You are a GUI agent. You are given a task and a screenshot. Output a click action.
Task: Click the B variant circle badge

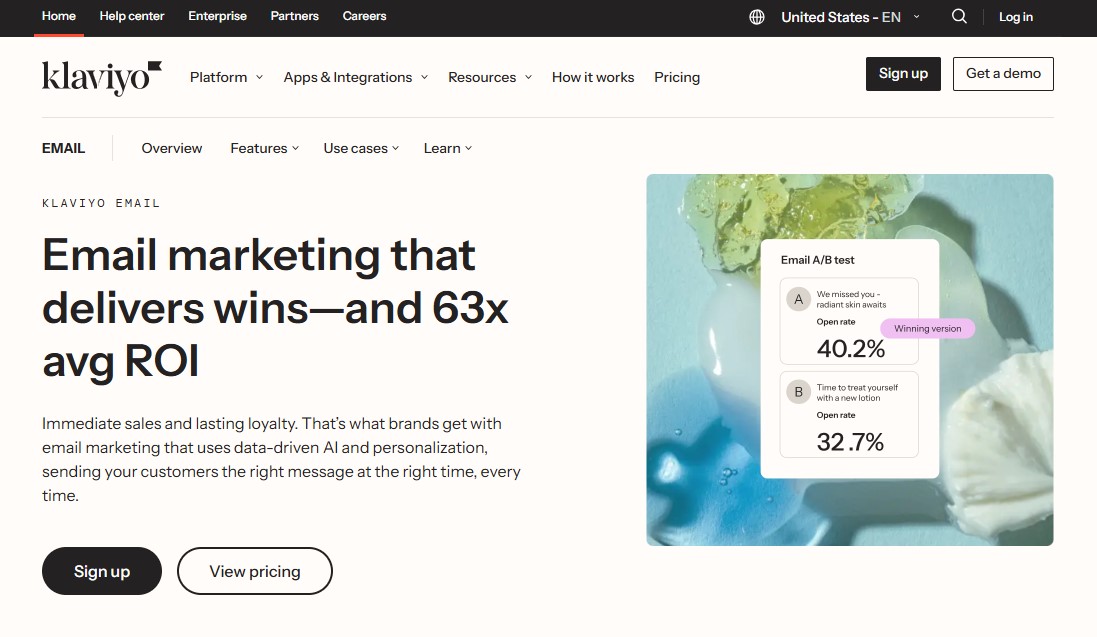[x=798, y=392]
